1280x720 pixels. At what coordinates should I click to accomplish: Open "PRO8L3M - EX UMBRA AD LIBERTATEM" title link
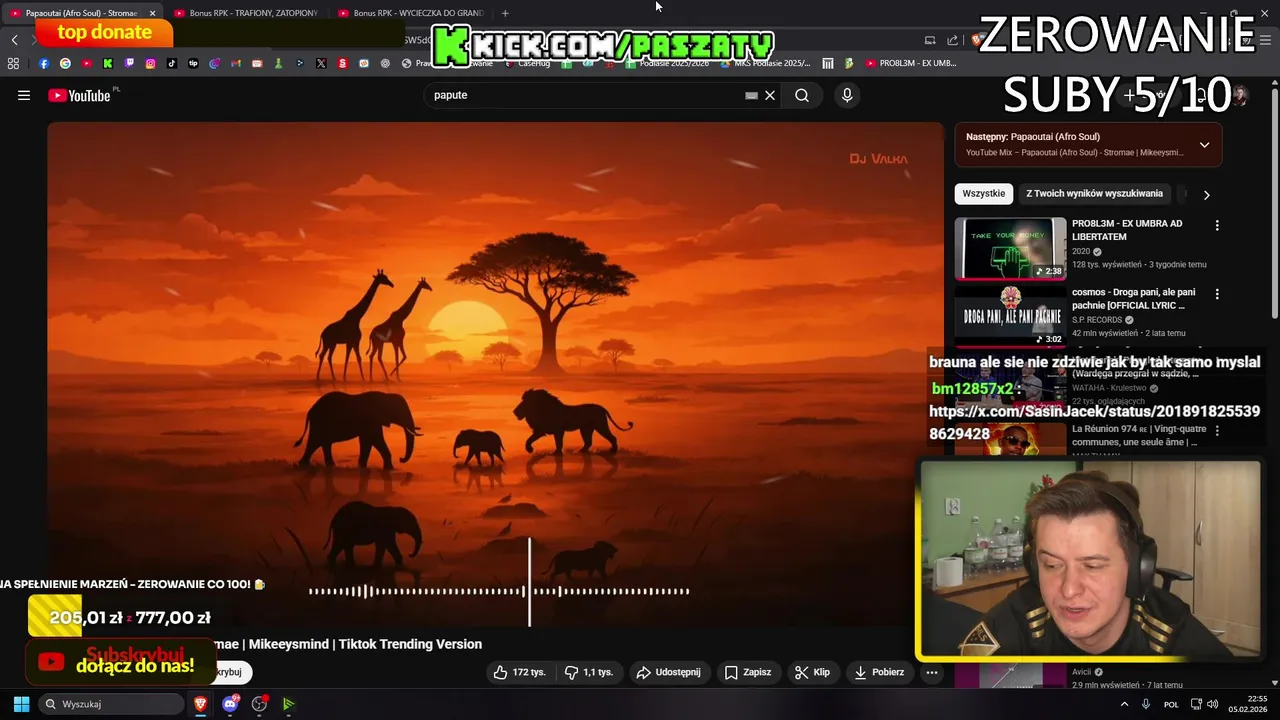coord(1127,230)
